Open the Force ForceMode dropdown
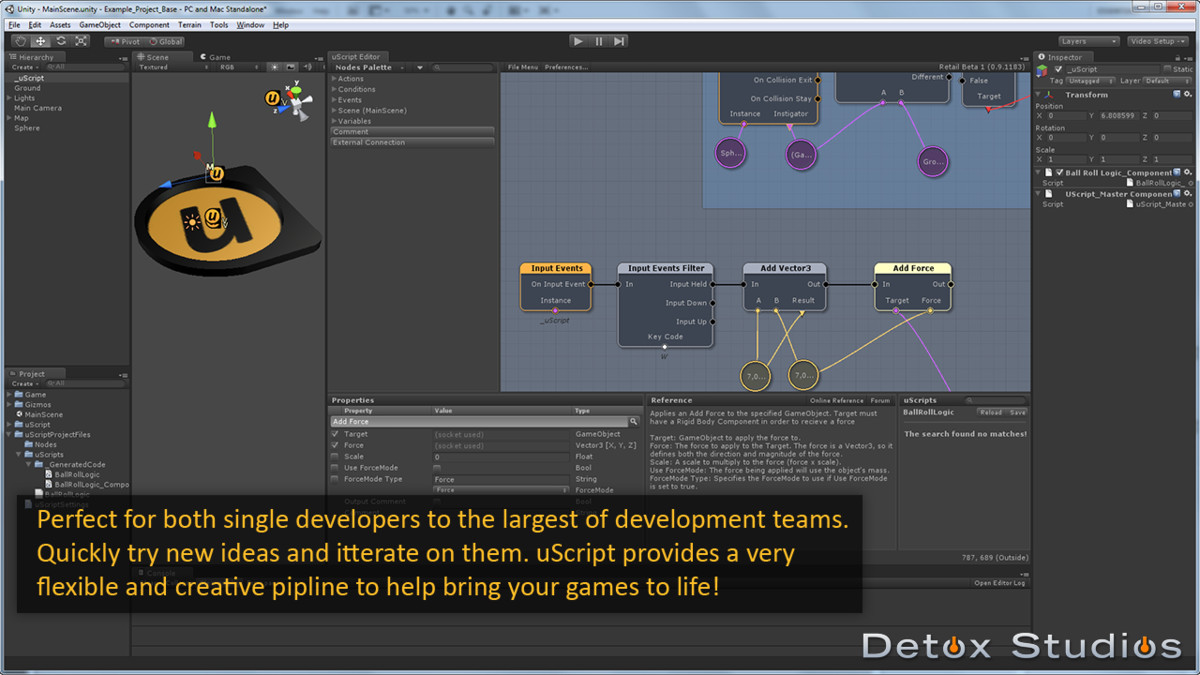The image size is (1200, 675). pos(501,490)
